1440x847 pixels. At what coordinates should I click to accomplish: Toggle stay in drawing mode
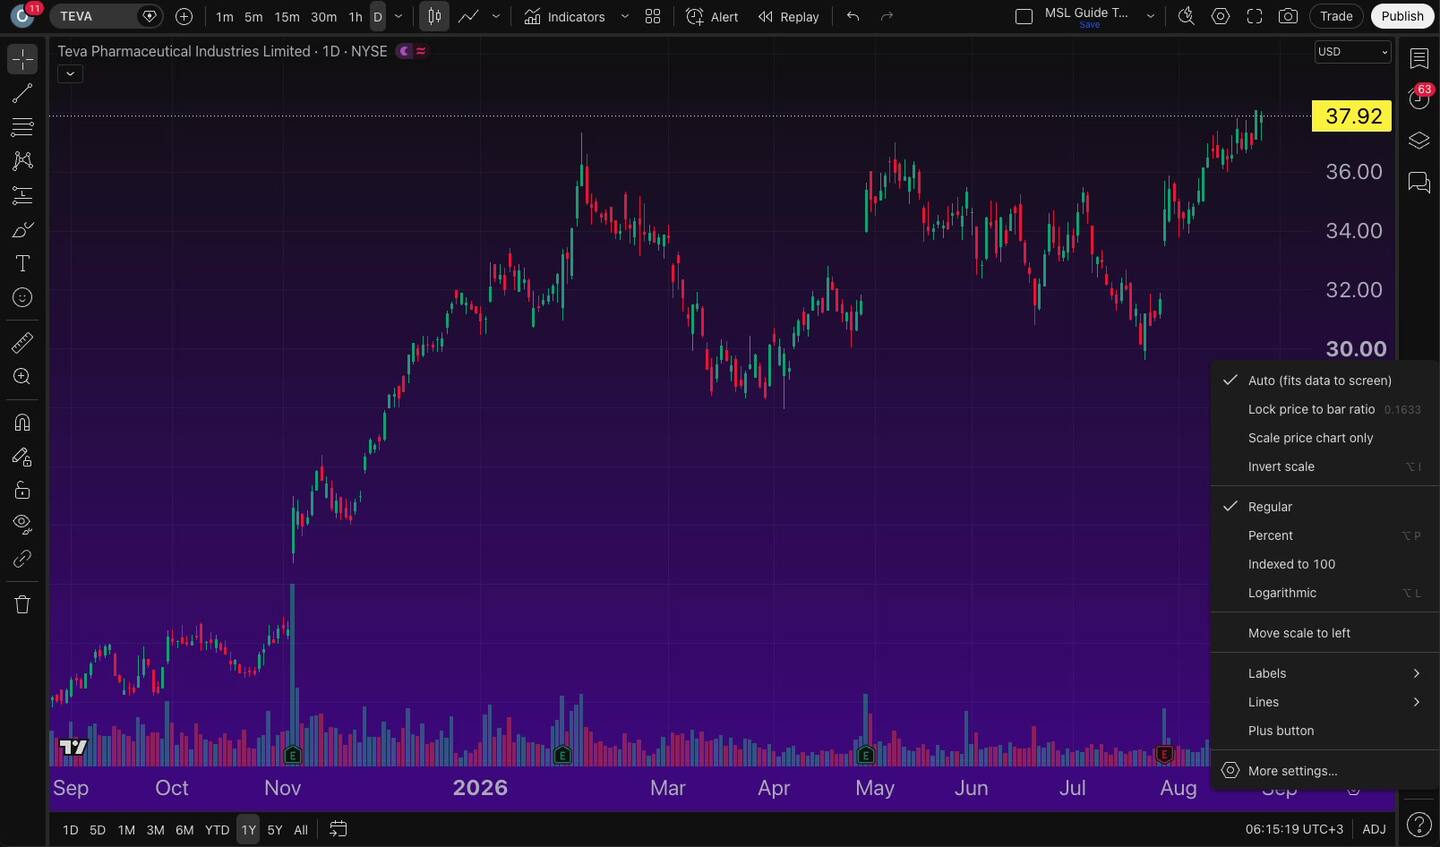22,457
